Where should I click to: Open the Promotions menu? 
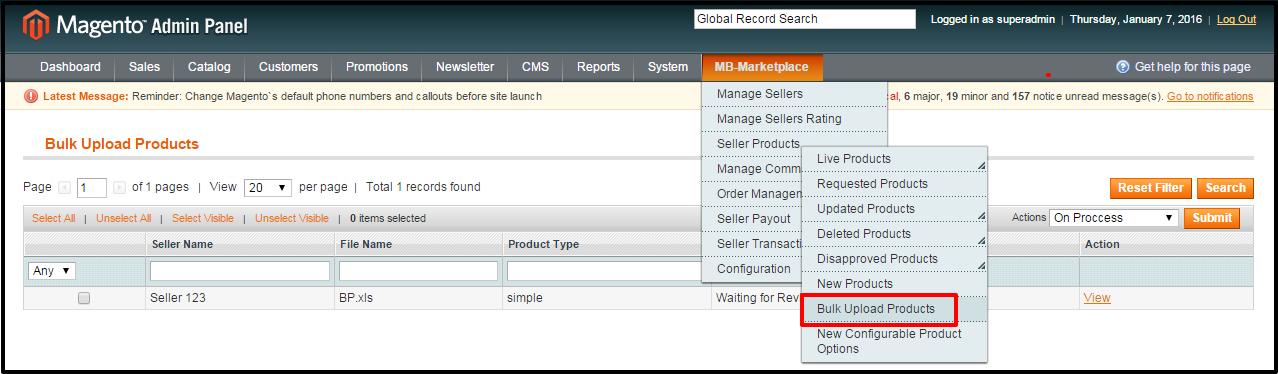(377, 67)
